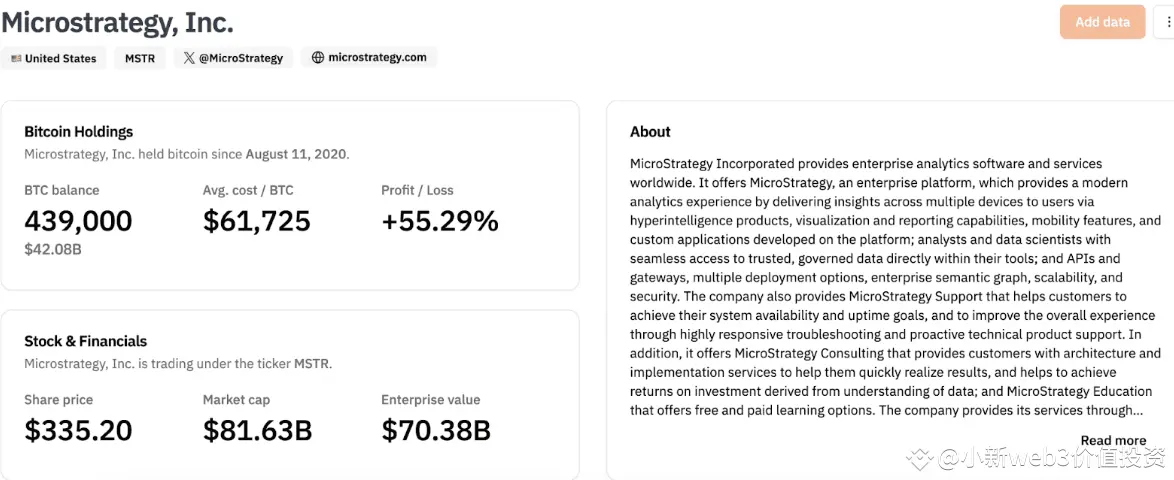Visit the microstrategy.com website link
The height and width of the screenshot is (480, 1174).
(377, 58)
